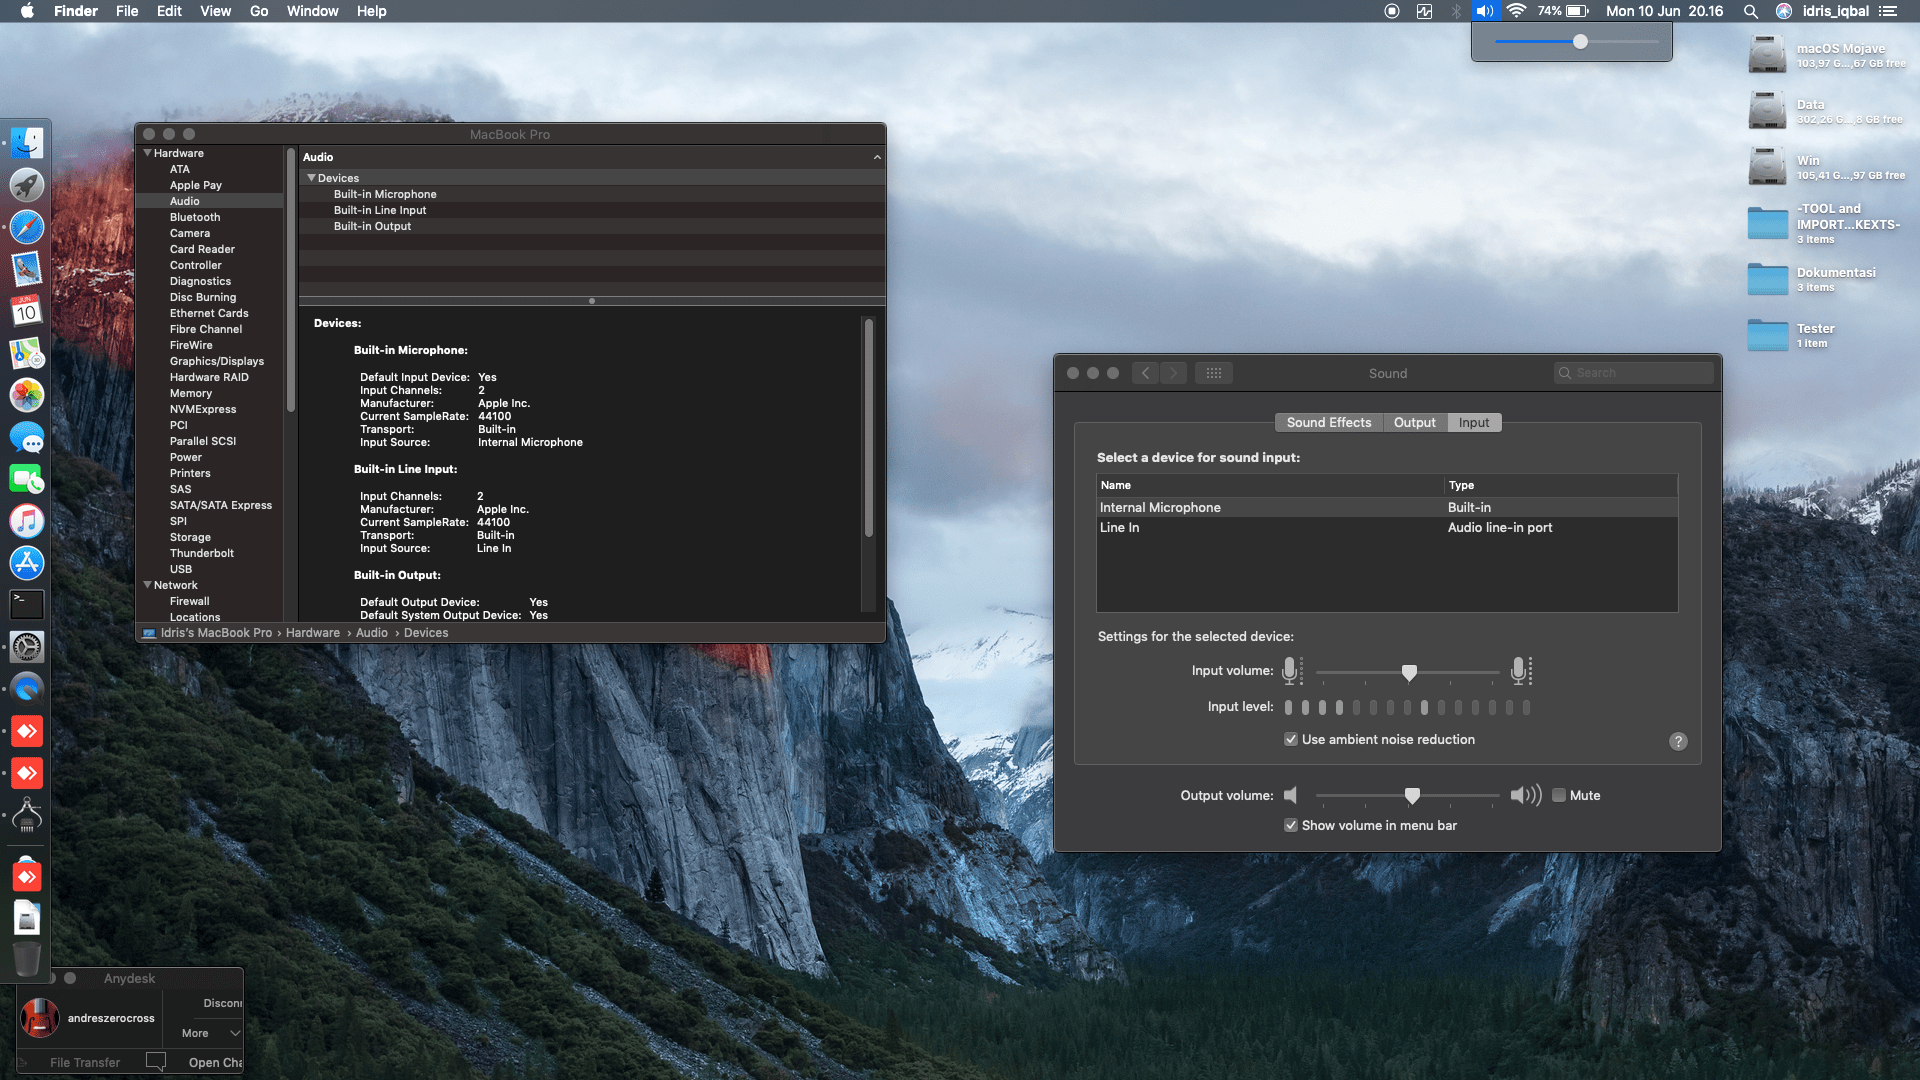Open Terminal from the dock
Viewport: 1920px width, 1080px height.
(x=27, y=604)
